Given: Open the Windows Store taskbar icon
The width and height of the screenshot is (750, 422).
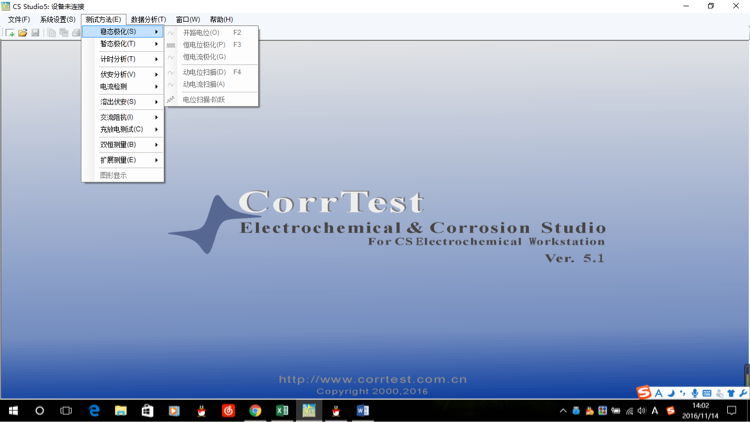Looking at the screenshot, I should (147, 411).
